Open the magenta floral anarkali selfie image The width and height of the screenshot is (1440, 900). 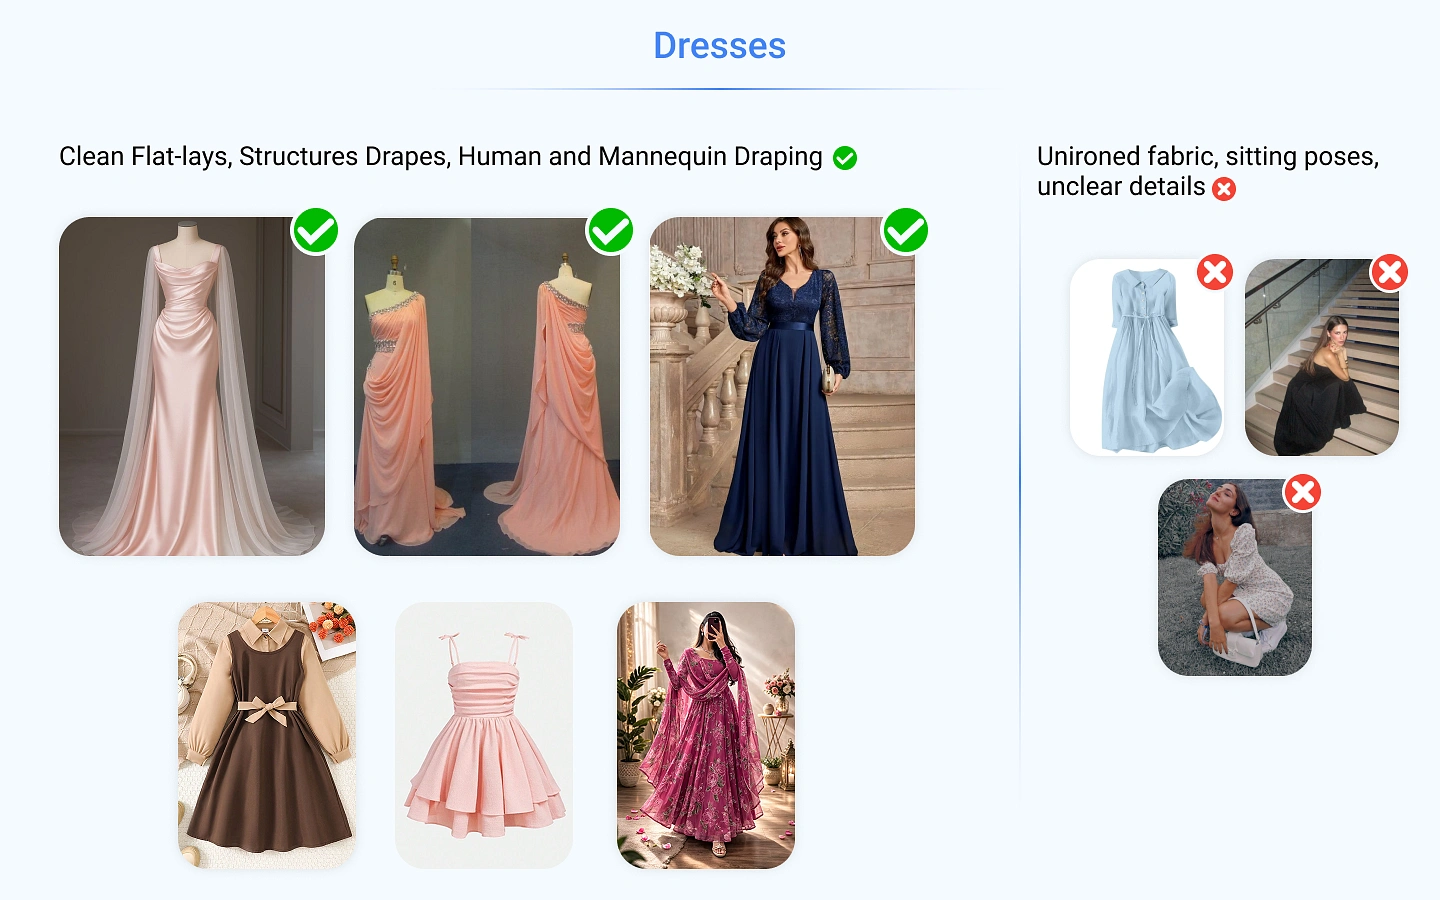point(706,735)
